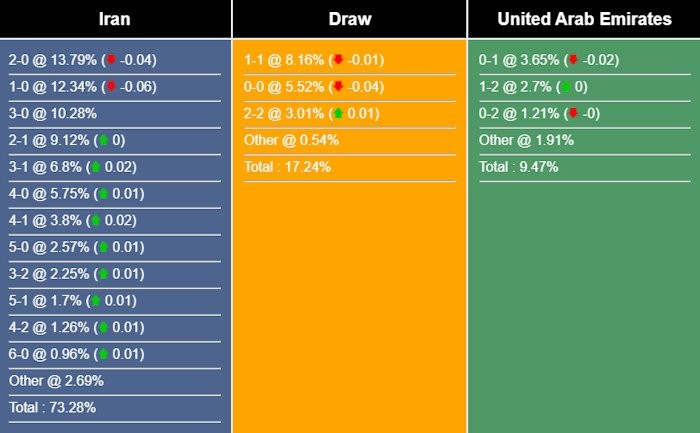
Task: Click Other @ 1.91% in UAE column
Action: 526,140
